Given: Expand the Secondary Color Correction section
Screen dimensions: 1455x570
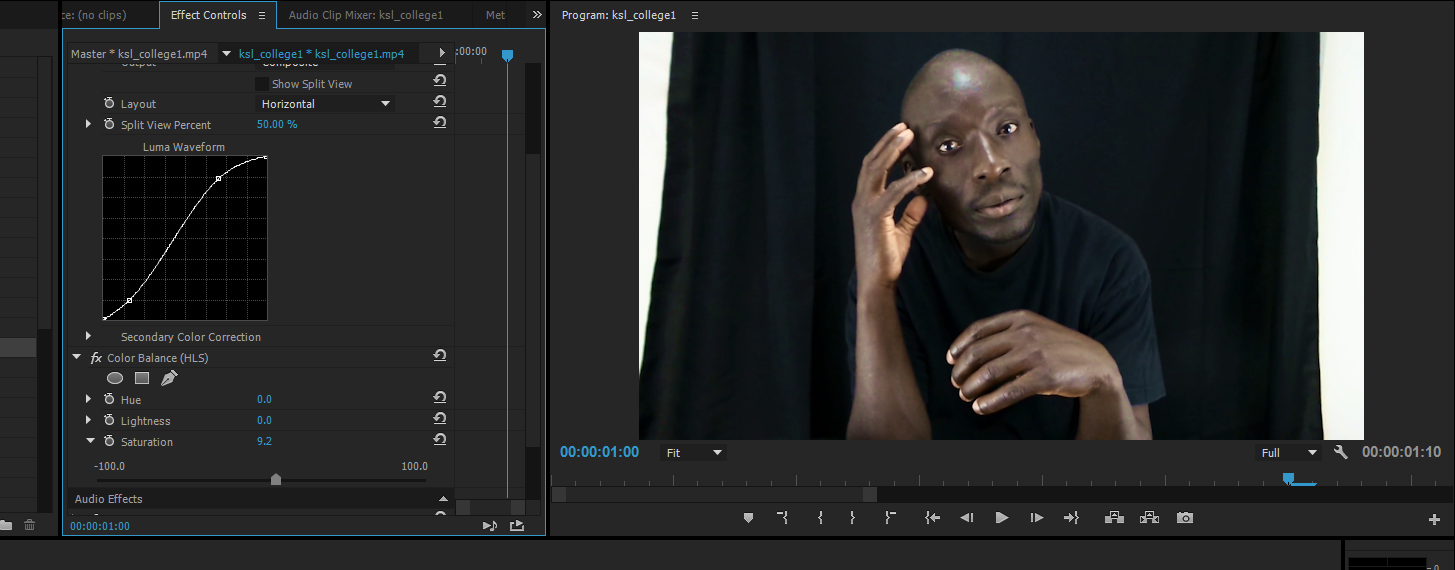Looking at the screenshot, I should click(x=88, y=337).
